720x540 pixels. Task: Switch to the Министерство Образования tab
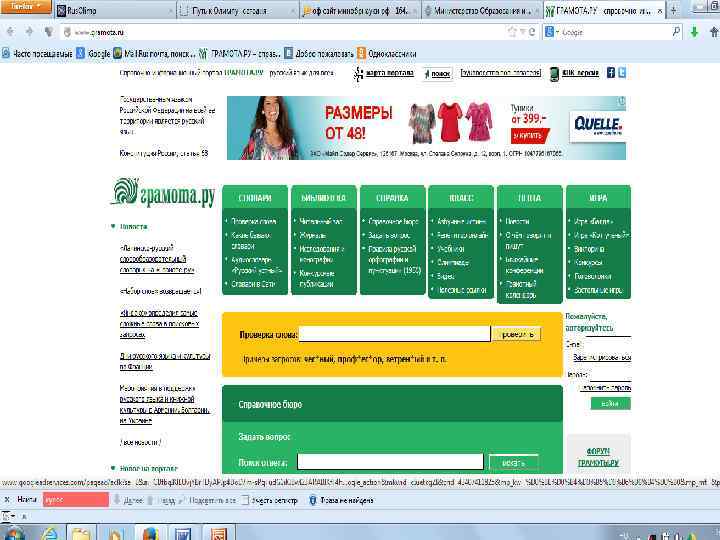pos(482,11)
